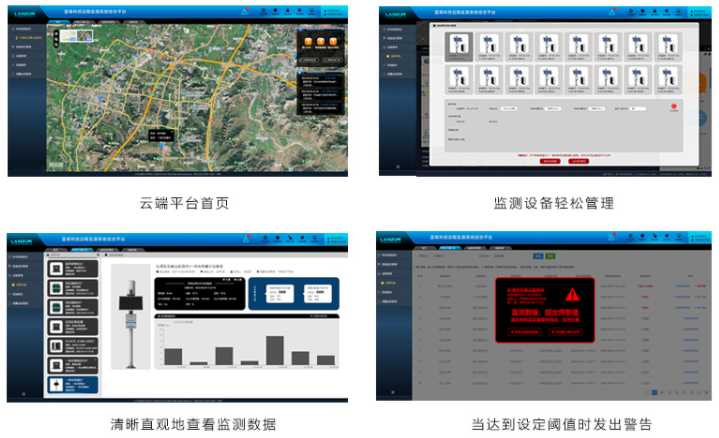The image size is (719, 438).
Task: Click the red warning triangle in the alarm dialog
Action: point(572,294)
